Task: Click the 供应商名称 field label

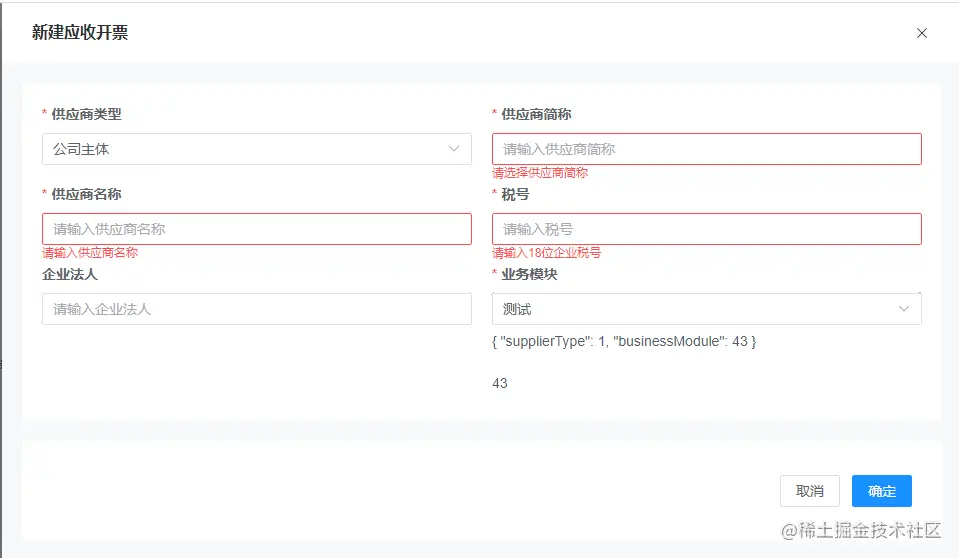Action: 86,195
